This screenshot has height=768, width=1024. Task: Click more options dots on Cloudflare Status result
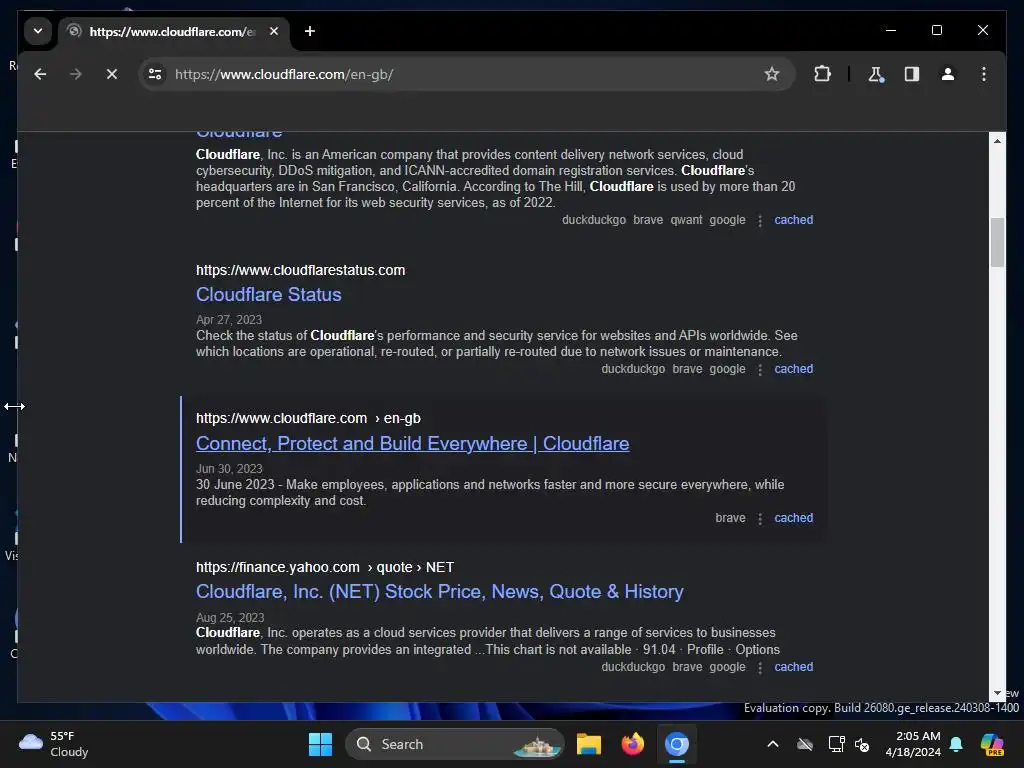tap(760, 370)
